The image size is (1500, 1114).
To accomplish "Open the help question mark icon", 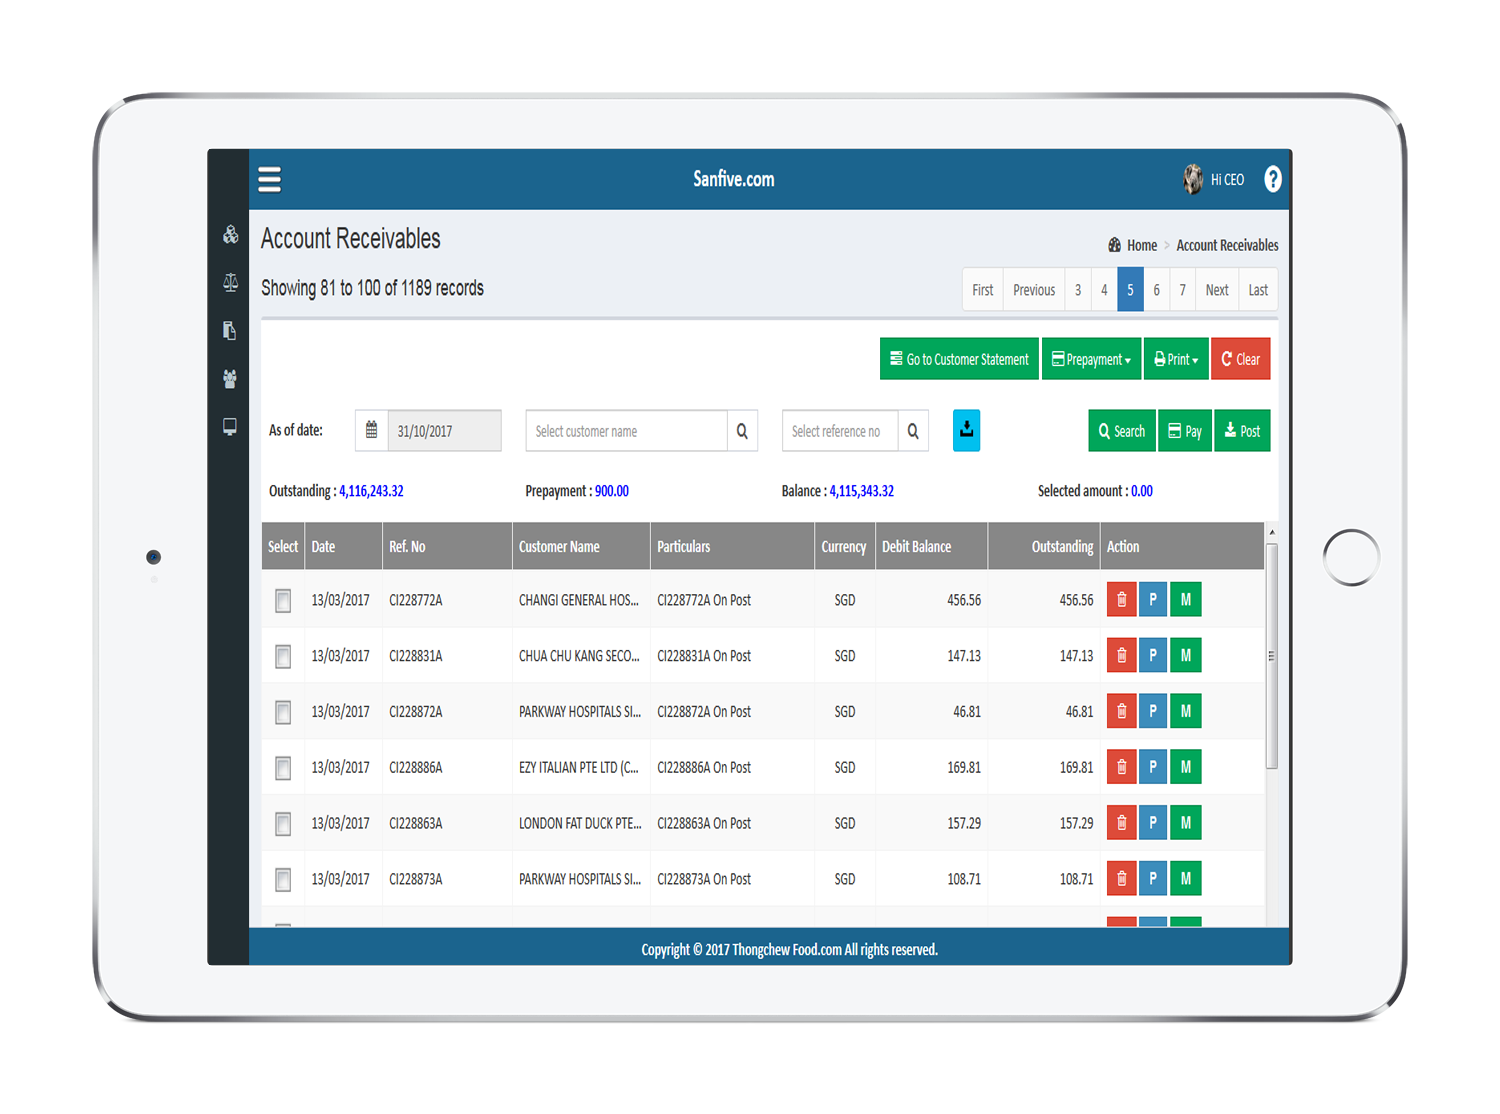I will pos(1272,179).
